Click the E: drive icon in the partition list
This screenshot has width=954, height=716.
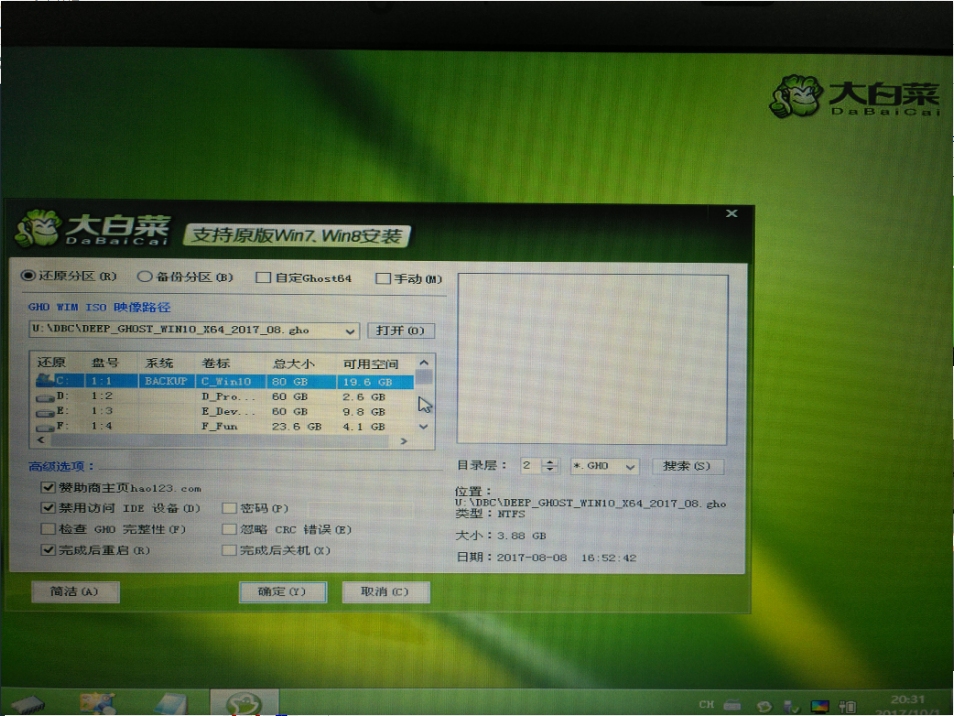(x=45, y=412)
